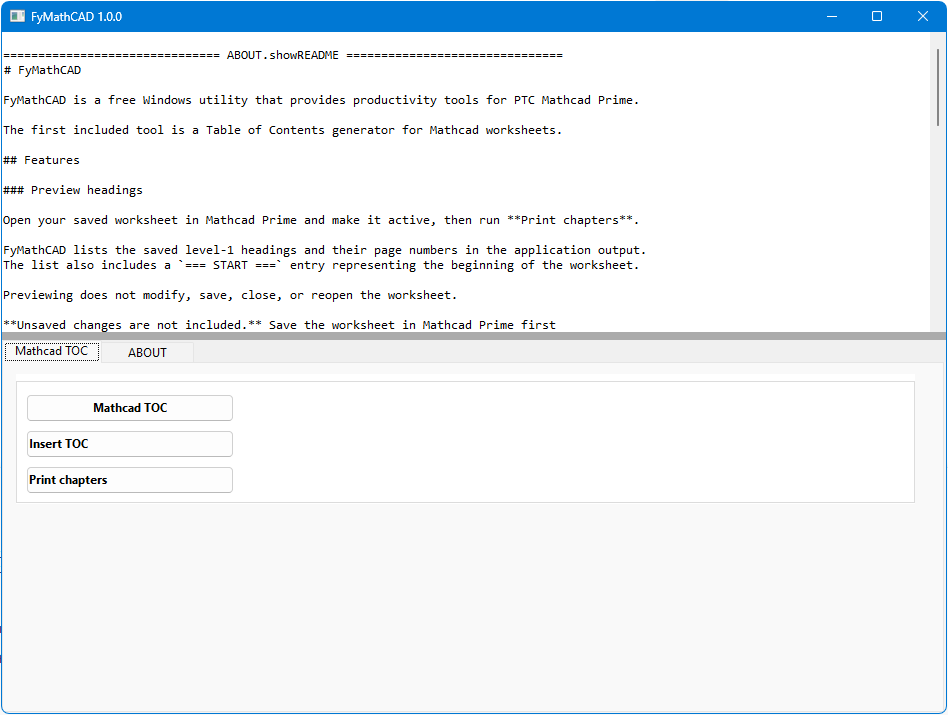Click the FyMathCAD app icon in title bar
Screen dimensions: 948x715
pos(17,16)
